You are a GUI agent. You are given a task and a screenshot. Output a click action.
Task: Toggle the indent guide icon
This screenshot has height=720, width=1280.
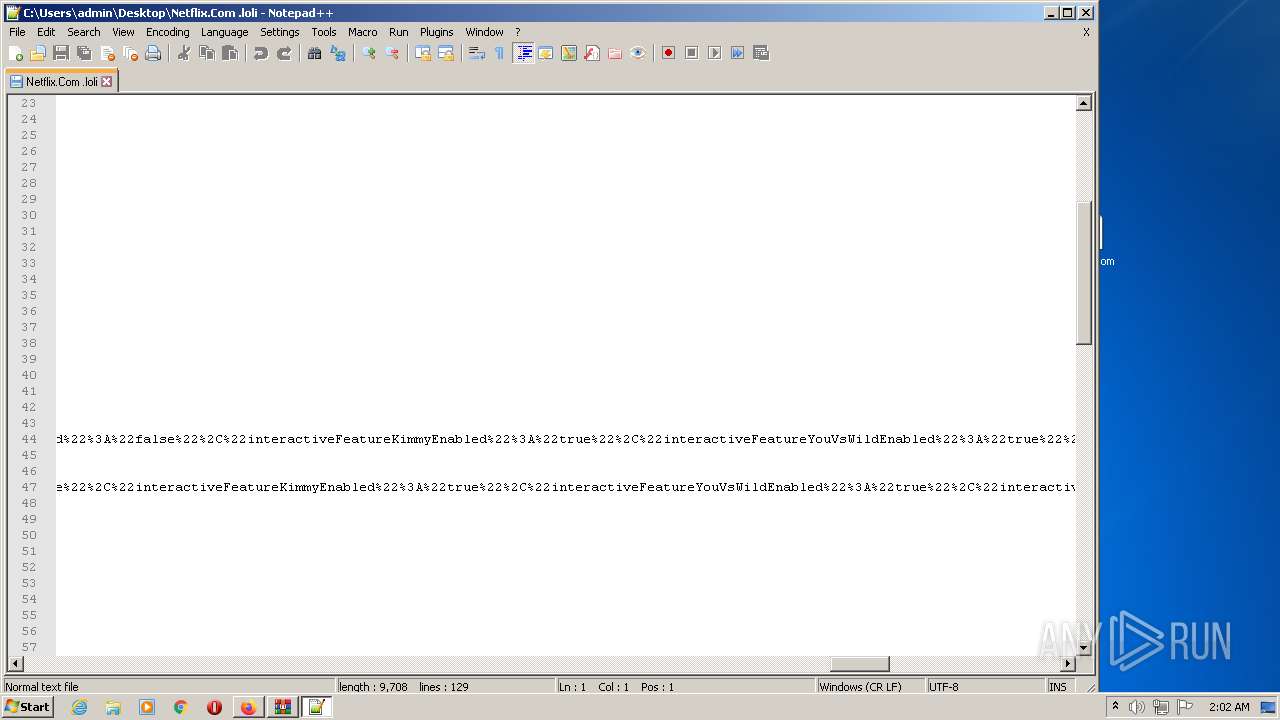(523, 53)
